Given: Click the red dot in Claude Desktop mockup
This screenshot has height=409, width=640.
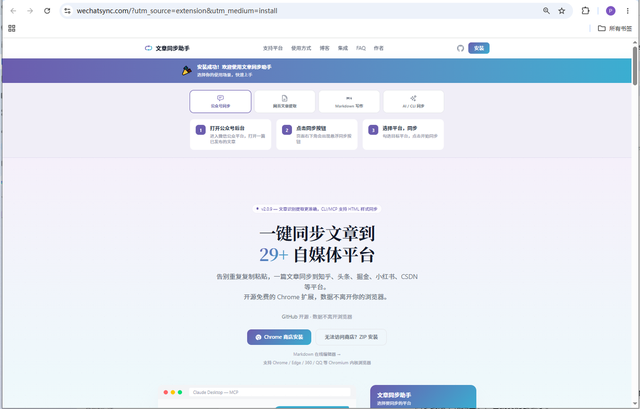Looking at the screenshot, I should pos(166,392).
